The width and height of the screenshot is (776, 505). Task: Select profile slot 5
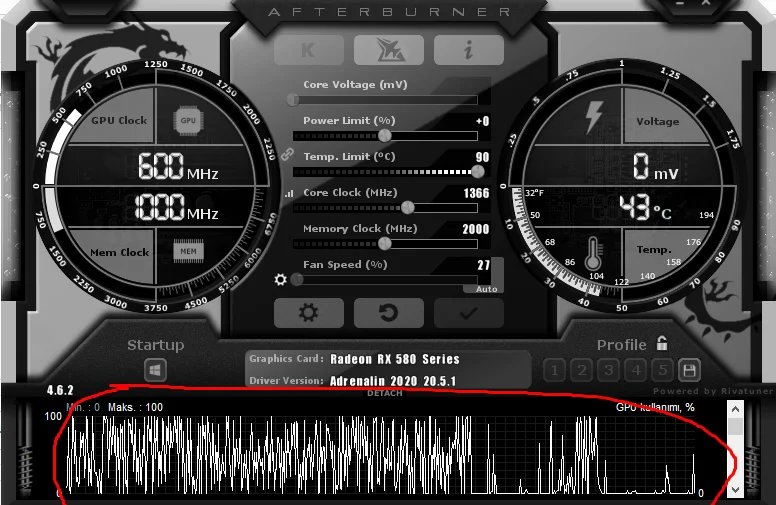click(663, 370)
